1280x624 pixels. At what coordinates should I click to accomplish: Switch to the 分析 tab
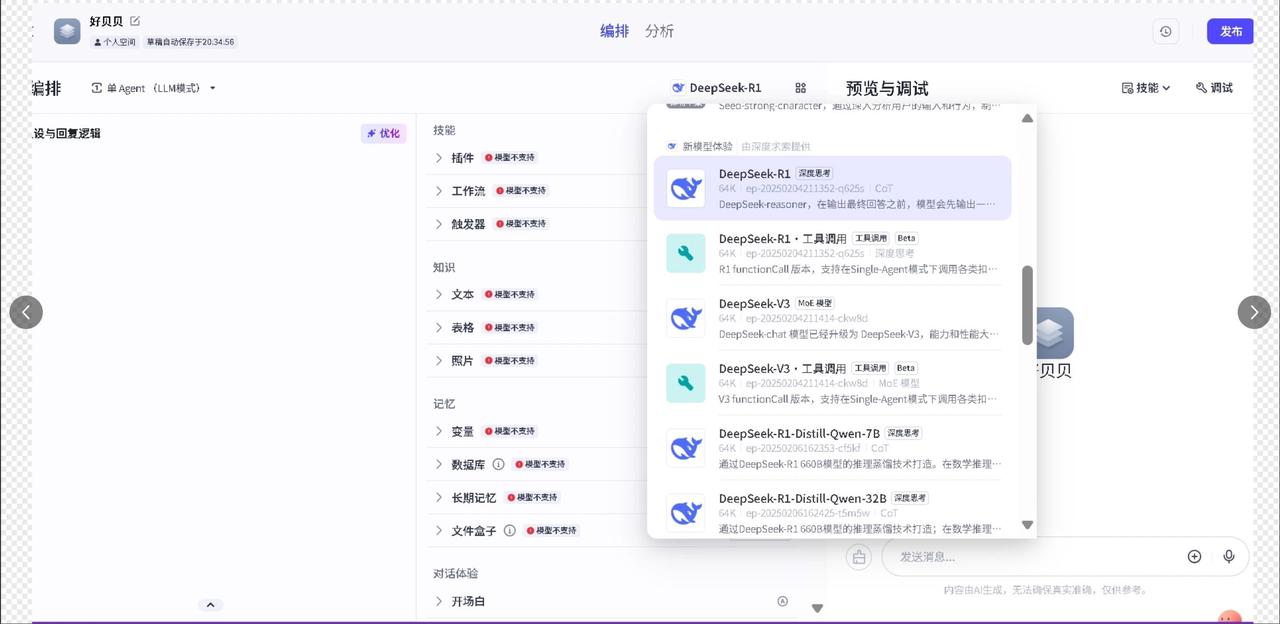click(659, 31)
